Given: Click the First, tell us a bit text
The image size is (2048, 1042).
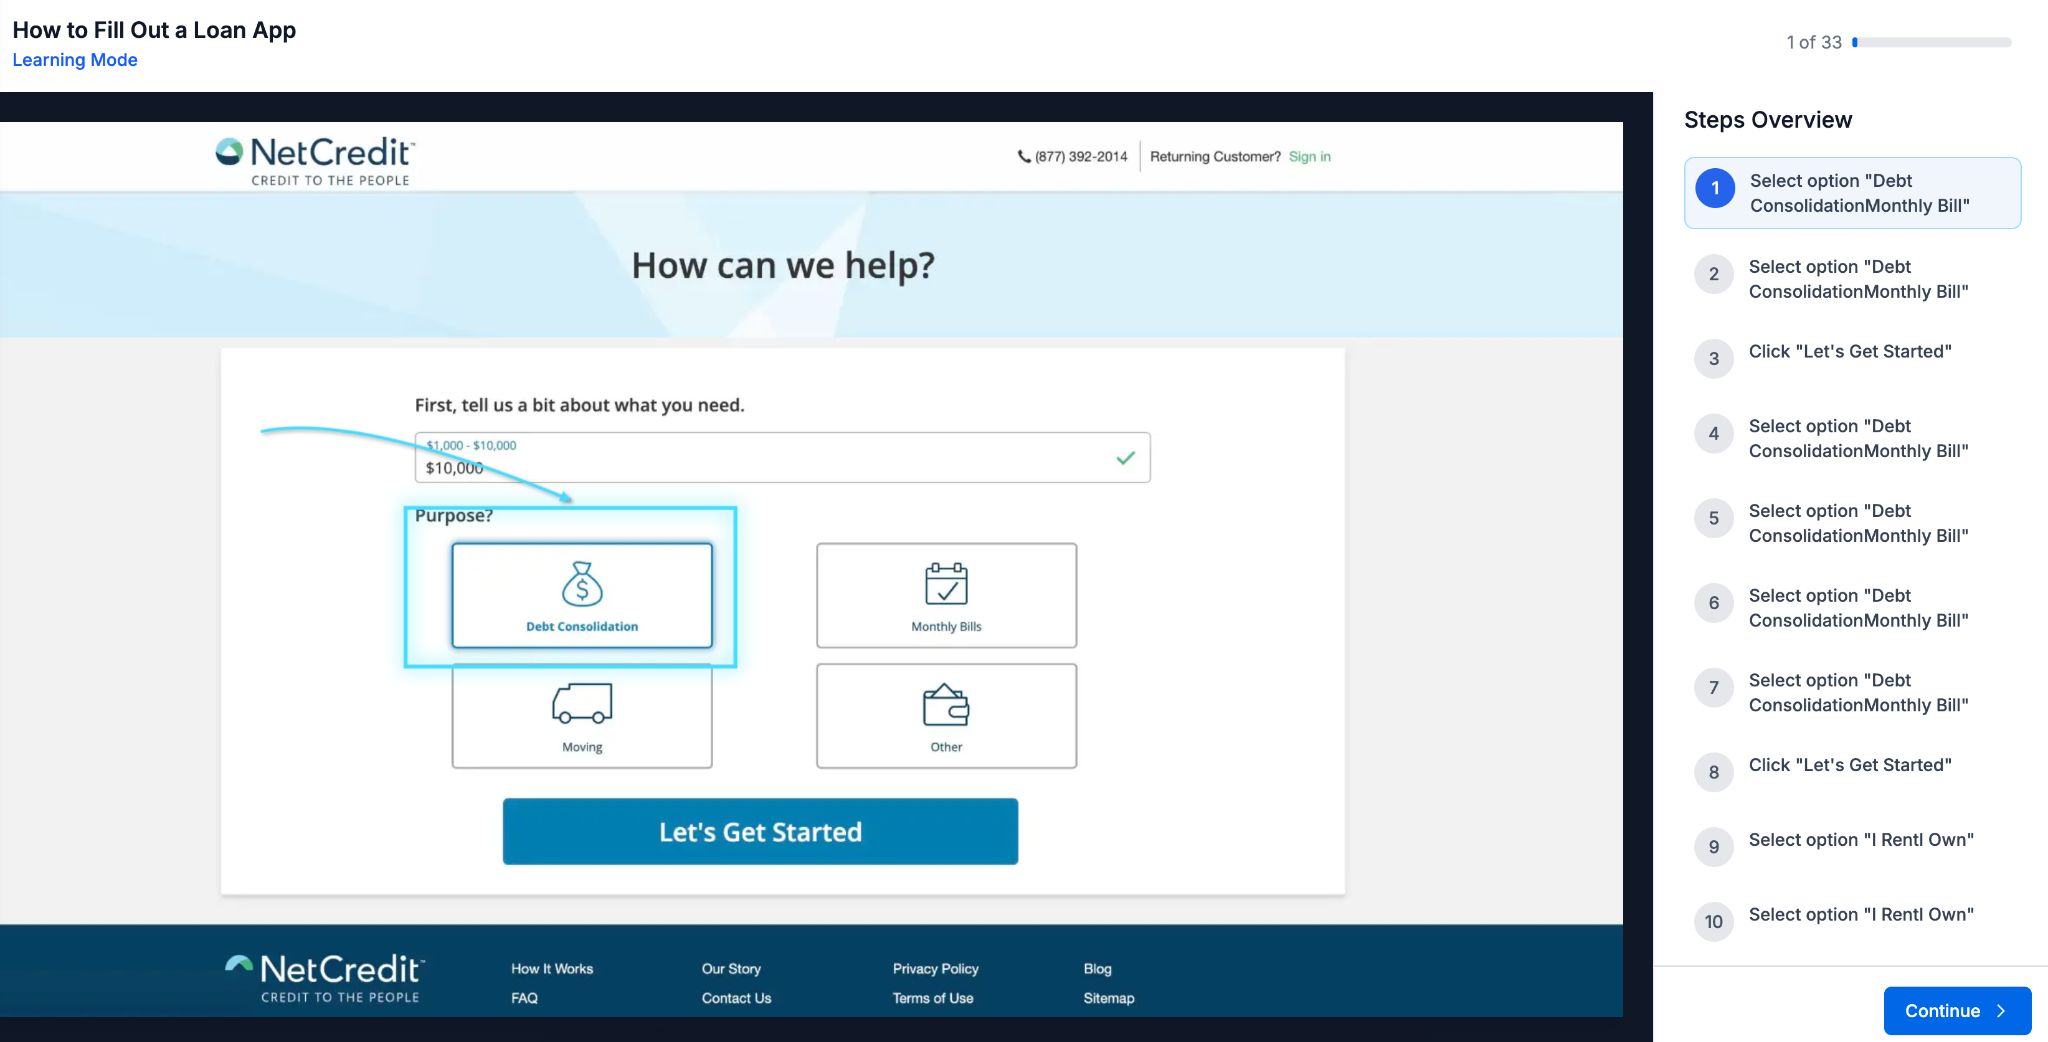Looking at the screenshot, I should click(579, 405).
